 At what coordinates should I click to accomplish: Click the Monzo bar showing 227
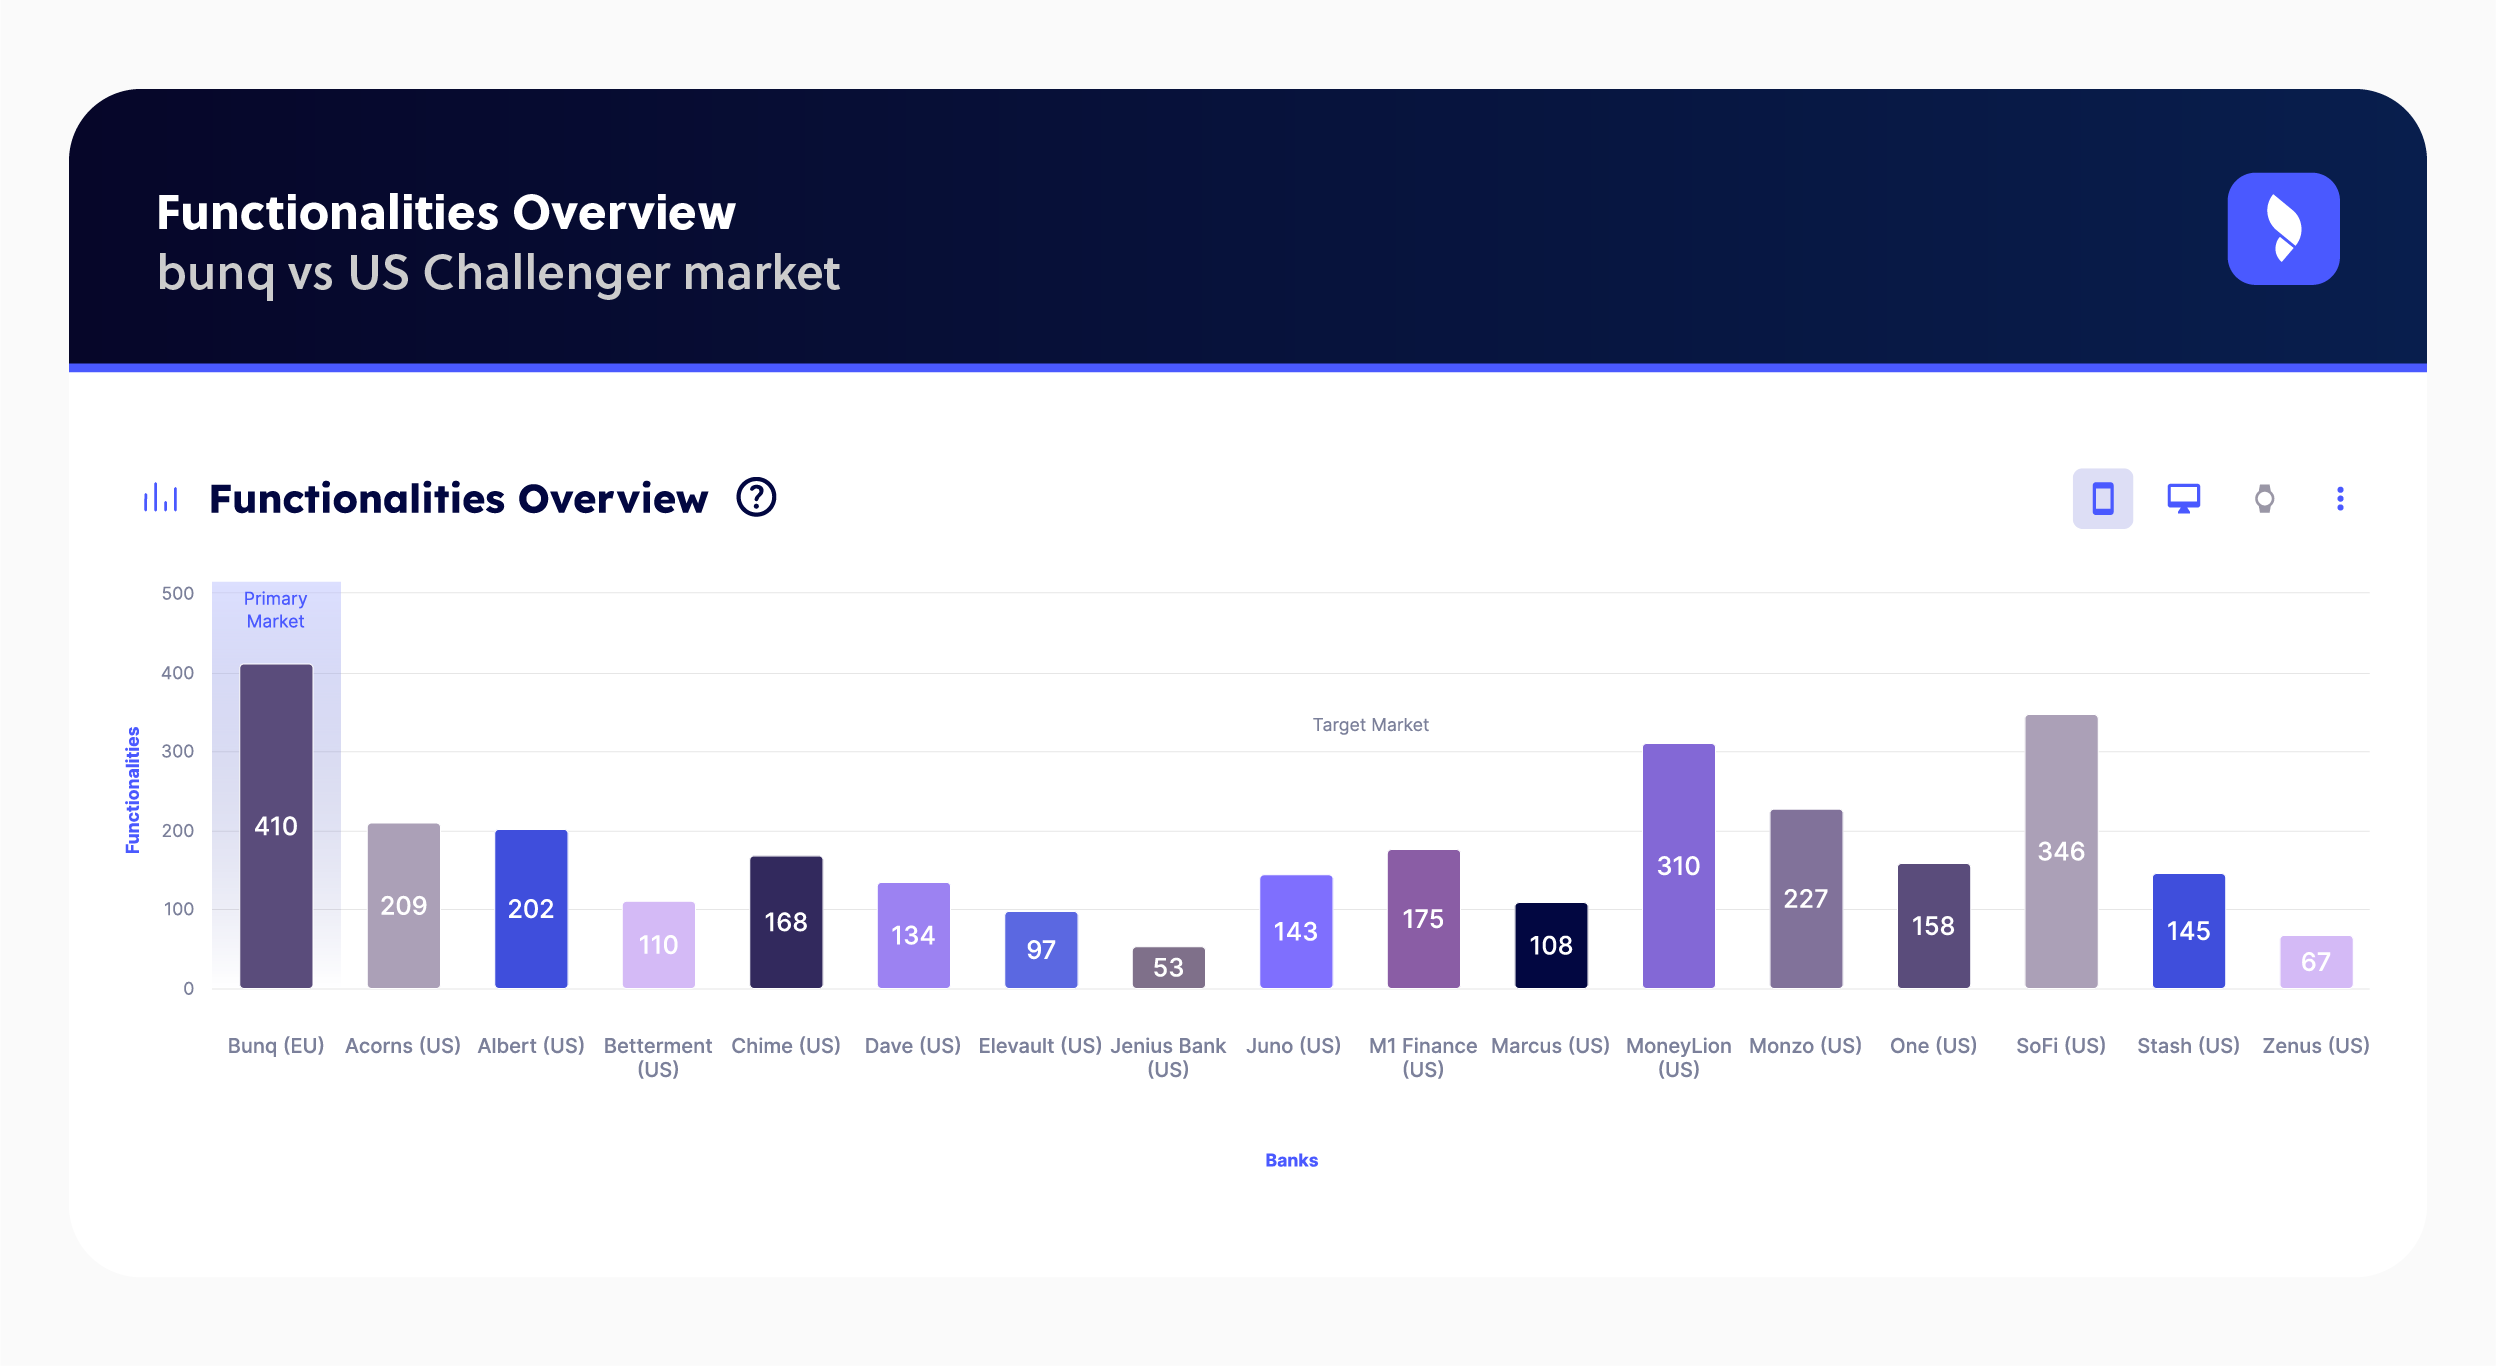[1806, 899]
